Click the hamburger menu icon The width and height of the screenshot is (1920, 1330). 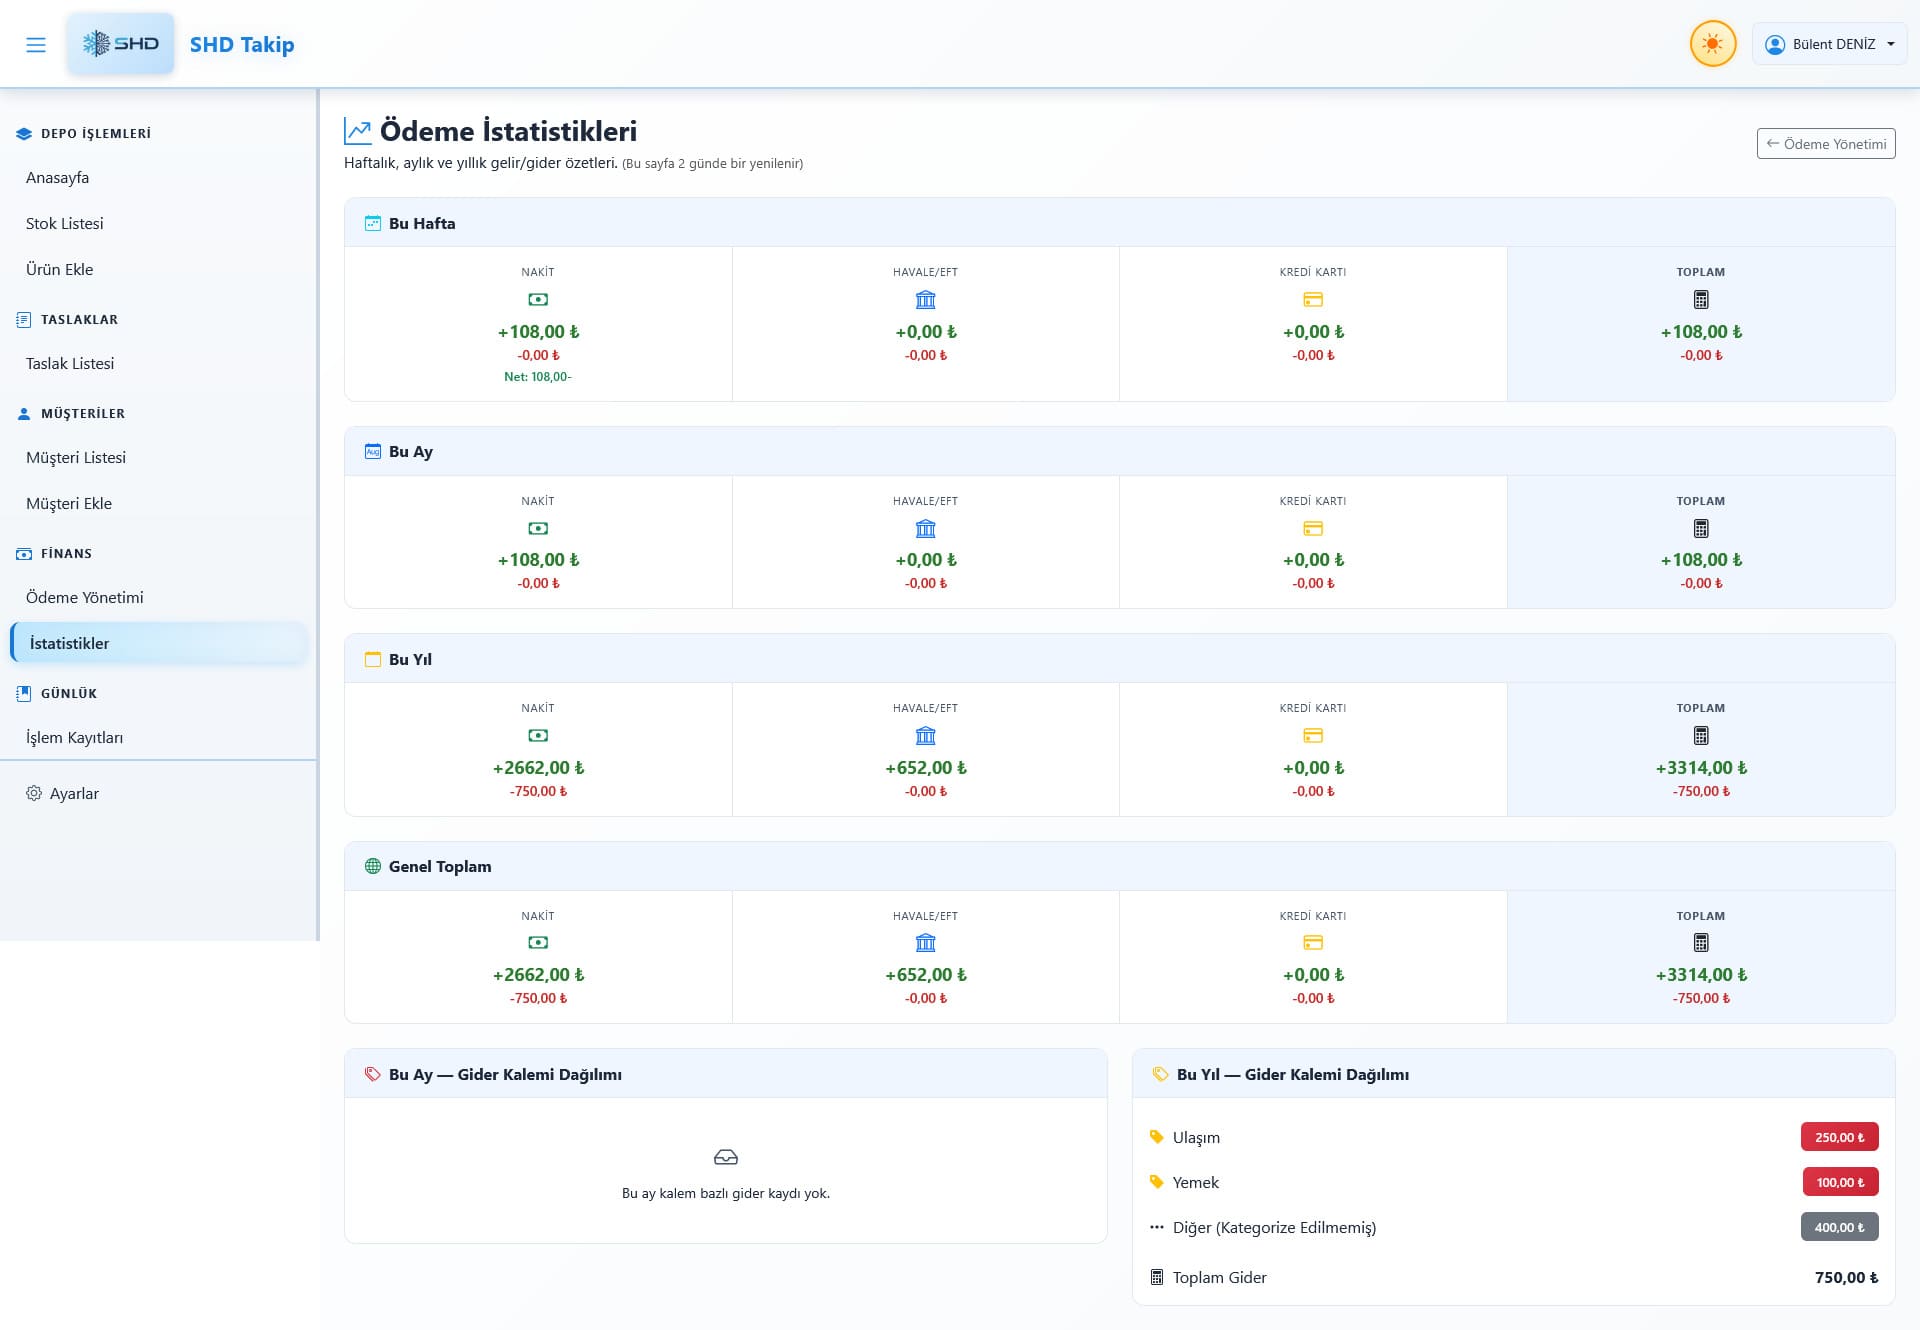point(36,45)
